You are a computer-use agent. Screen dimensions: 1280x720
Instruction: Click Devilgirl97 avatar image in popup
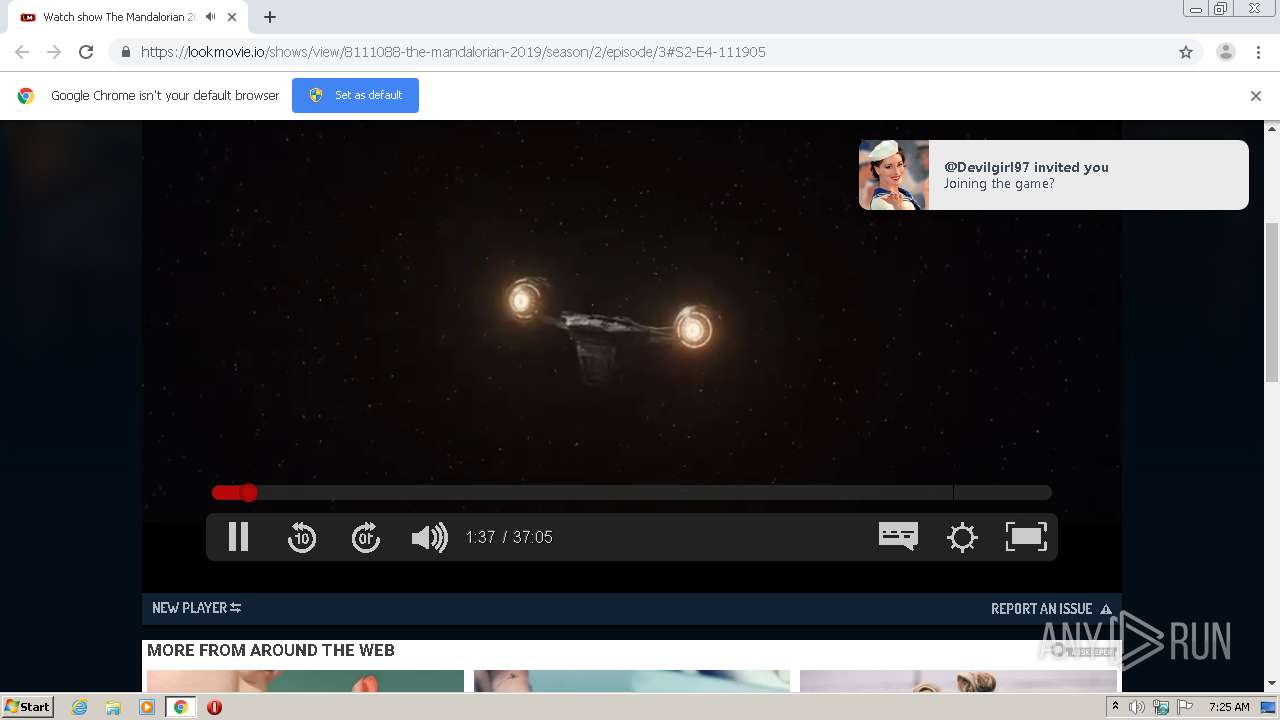coord(894,175)
